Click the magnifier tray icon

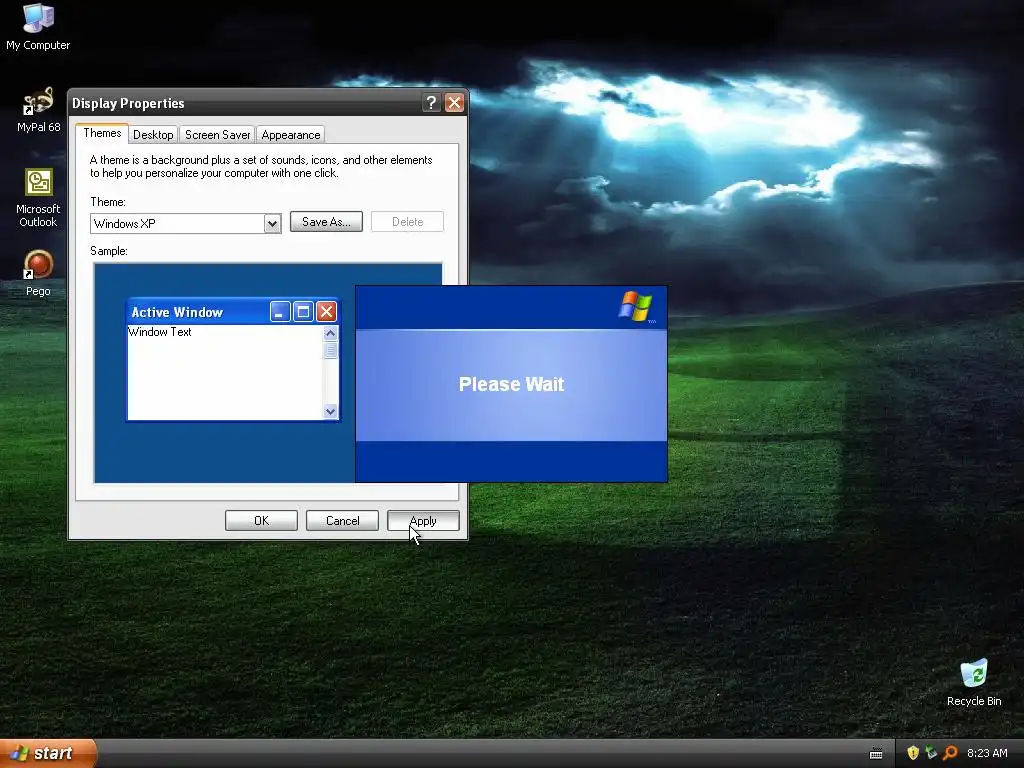tap(950, 753)
